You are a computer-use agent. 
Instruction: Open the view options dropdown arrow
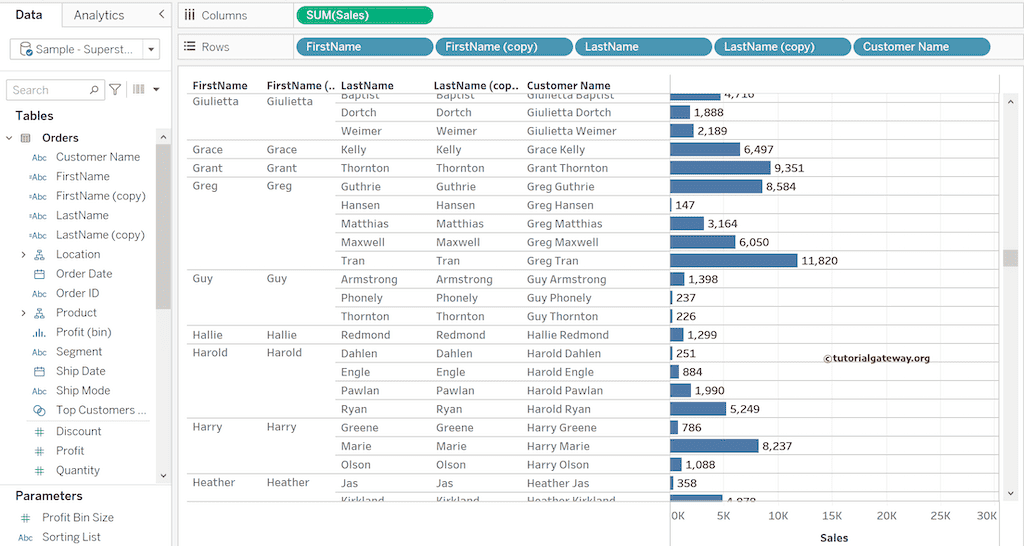click(x=156, y=90)
